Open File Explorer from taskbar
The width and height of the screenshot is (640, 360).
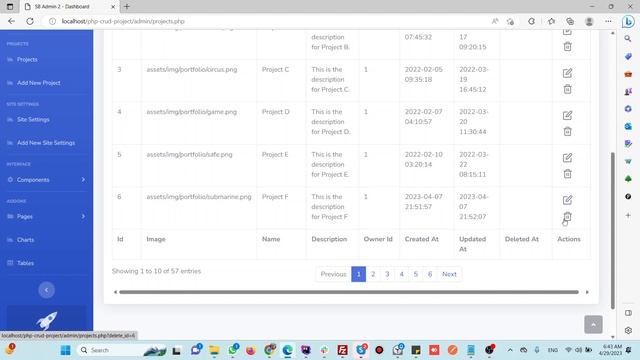214,350
